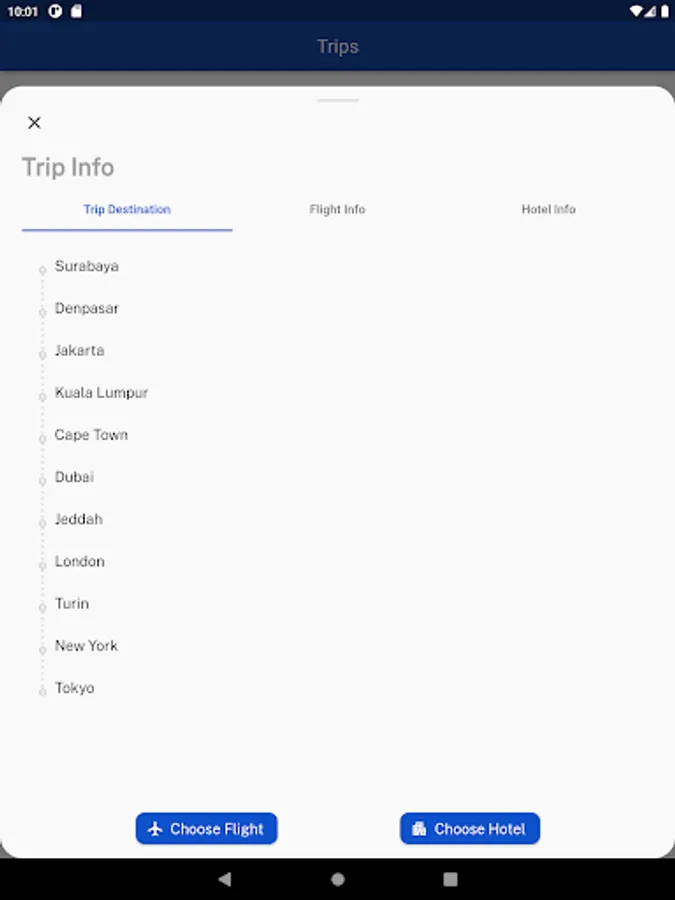Select the London destination entry
Screen dimensions: 675x900
[80, 561]
